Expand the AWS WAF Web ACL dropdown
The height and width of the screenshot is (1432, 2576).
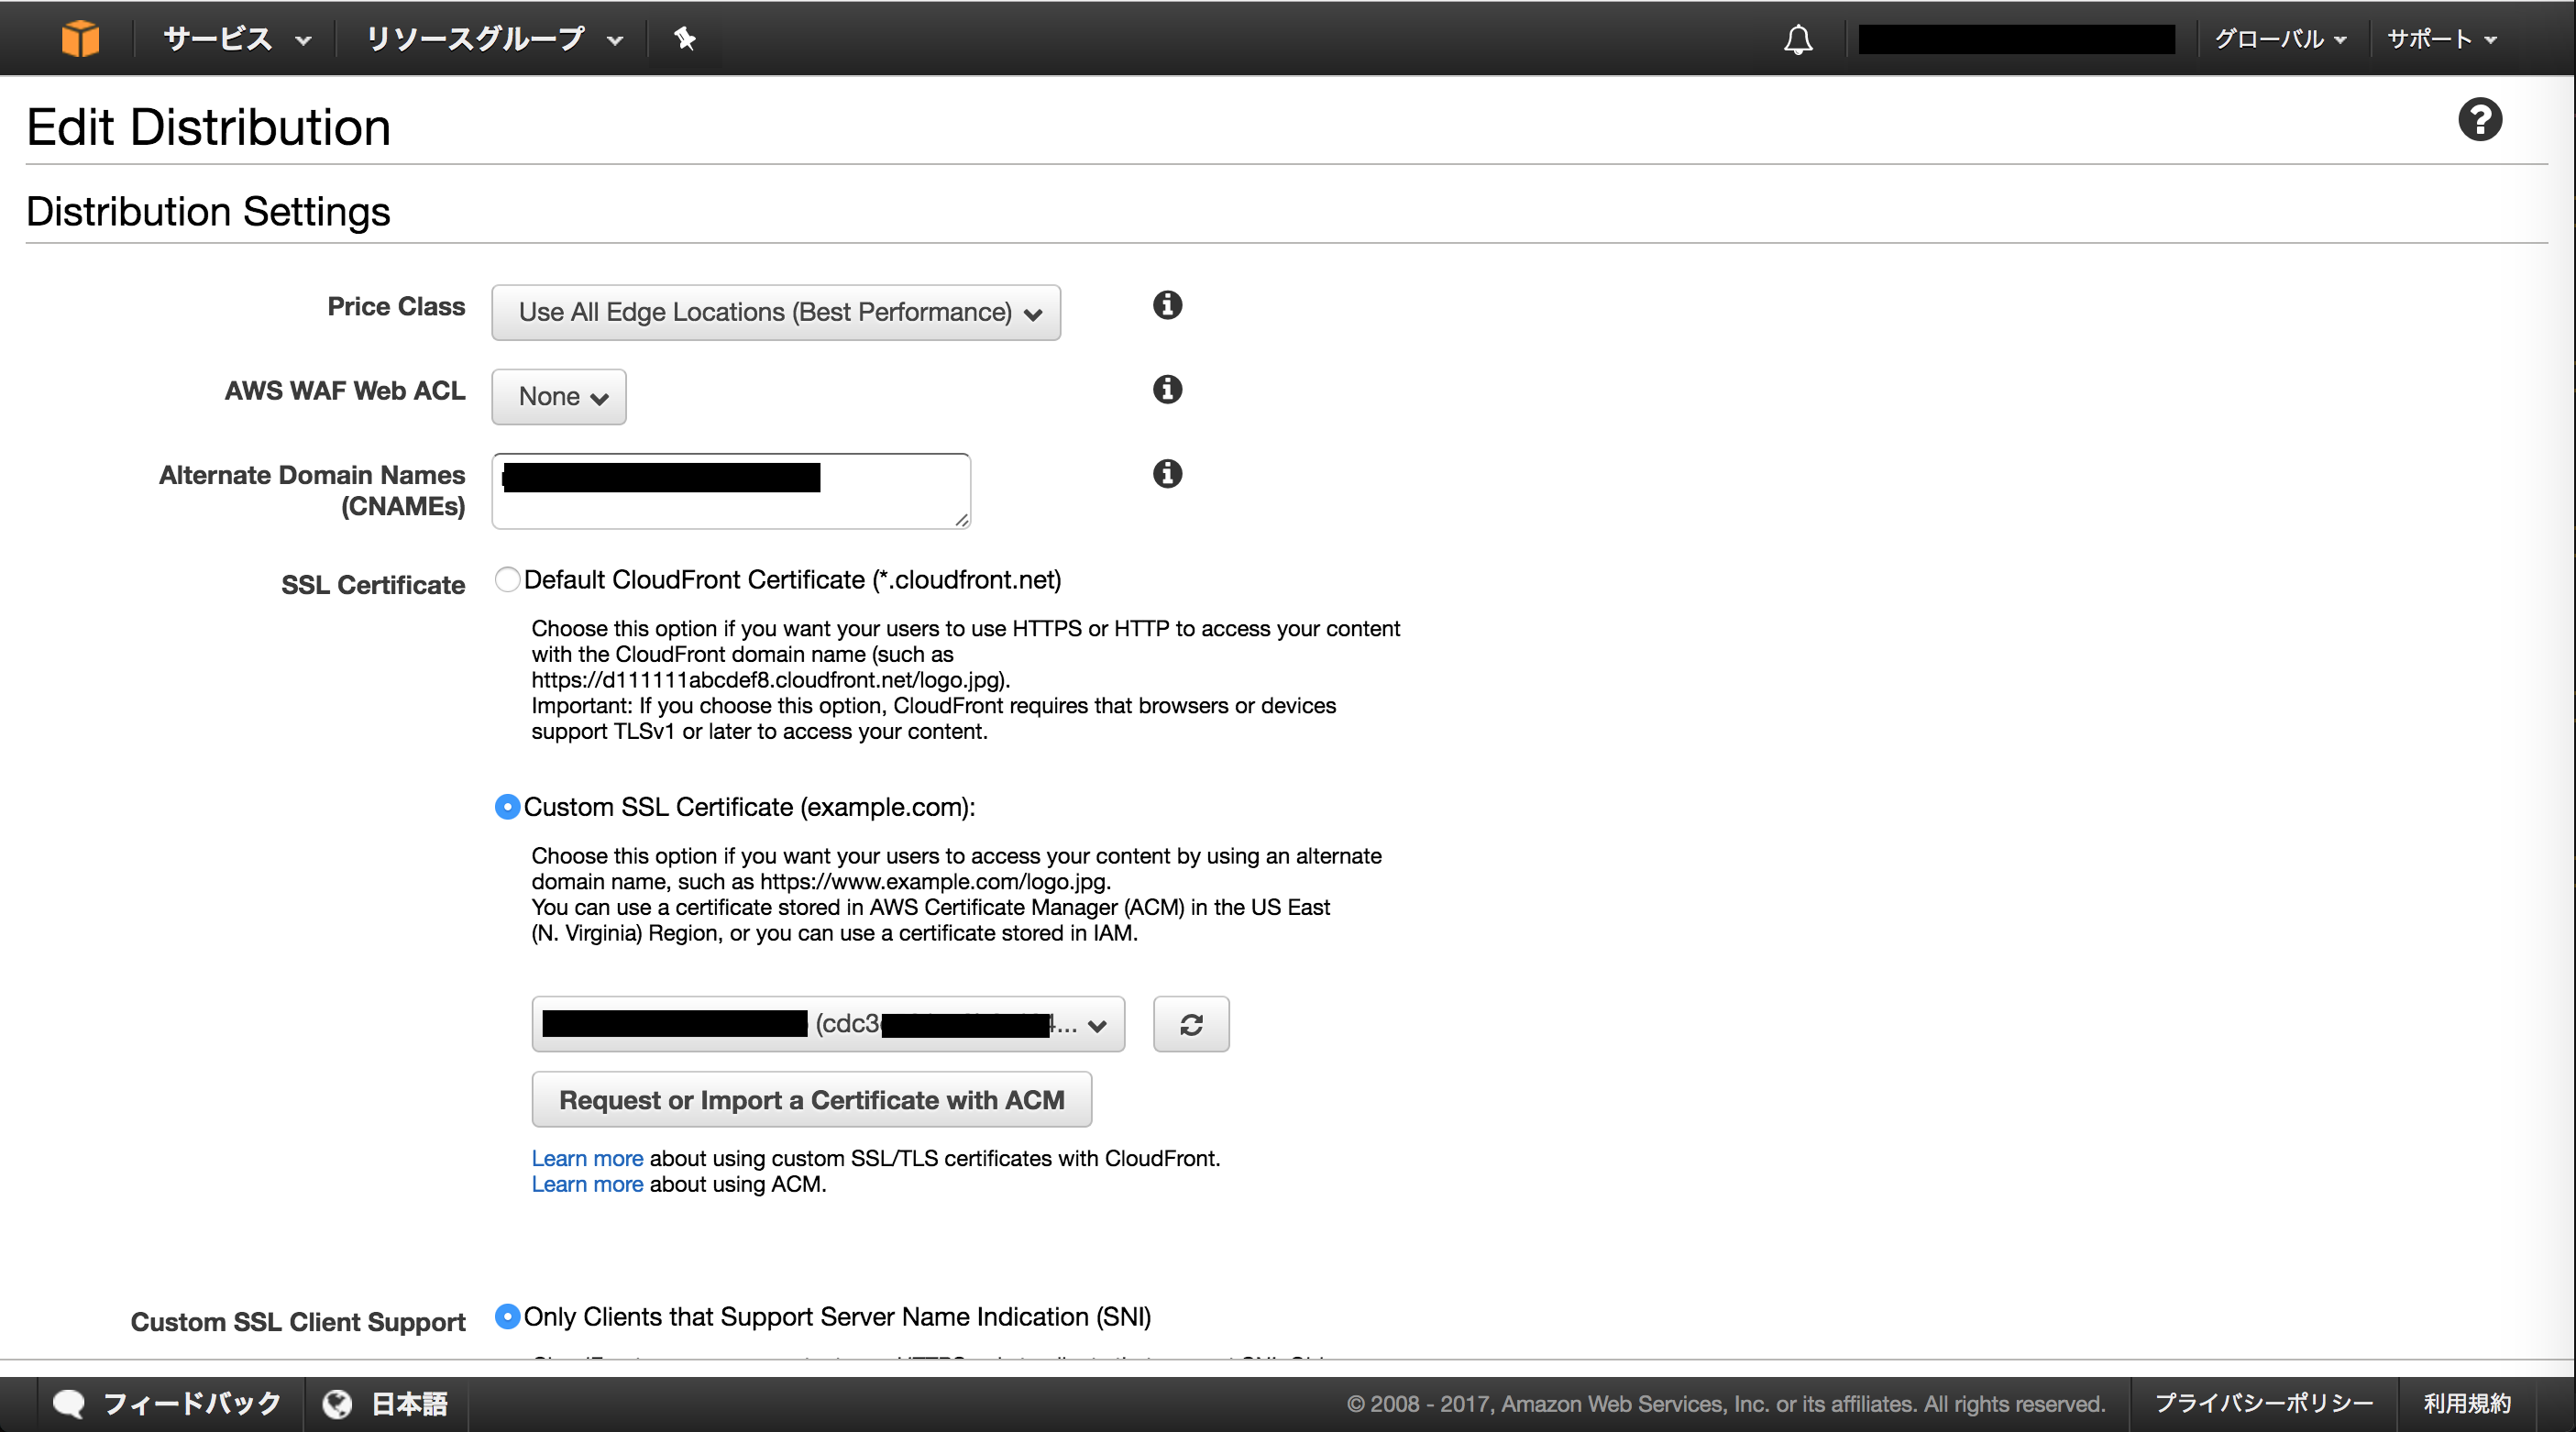557,395
